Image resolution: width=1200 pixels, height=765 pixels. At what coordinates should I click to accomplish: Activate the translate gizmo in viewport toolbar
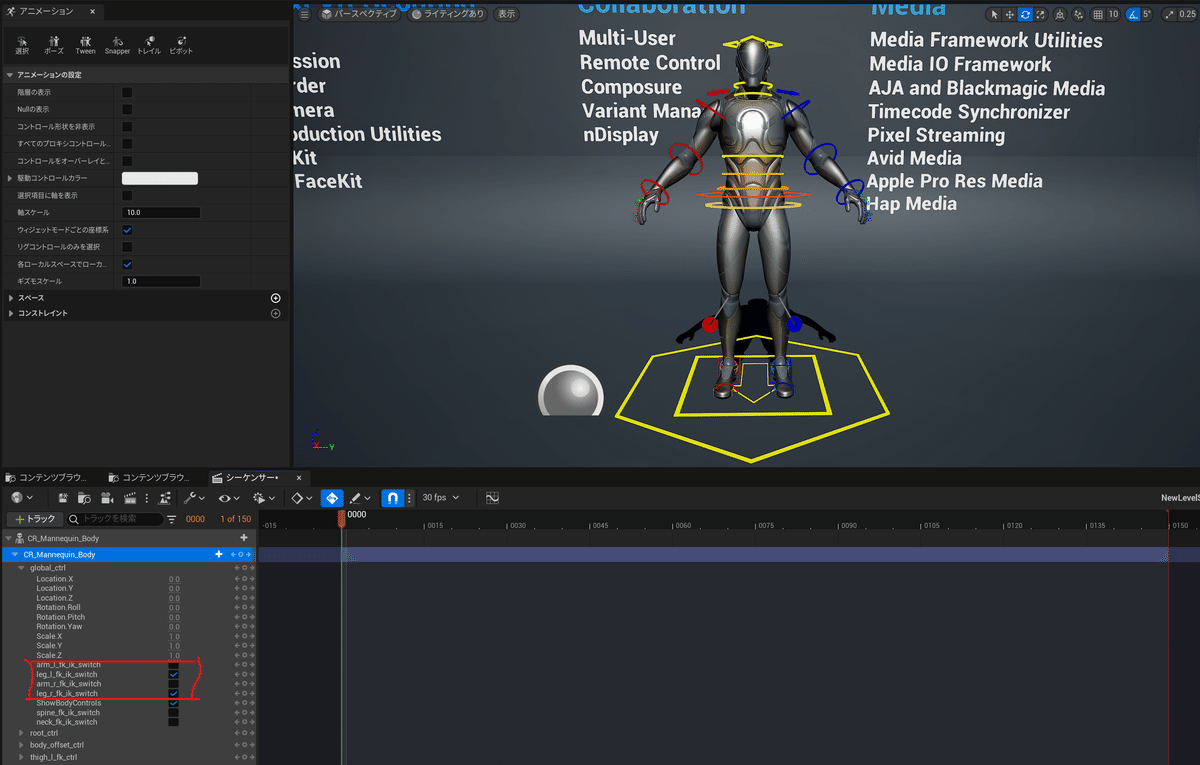(1010, 14)
